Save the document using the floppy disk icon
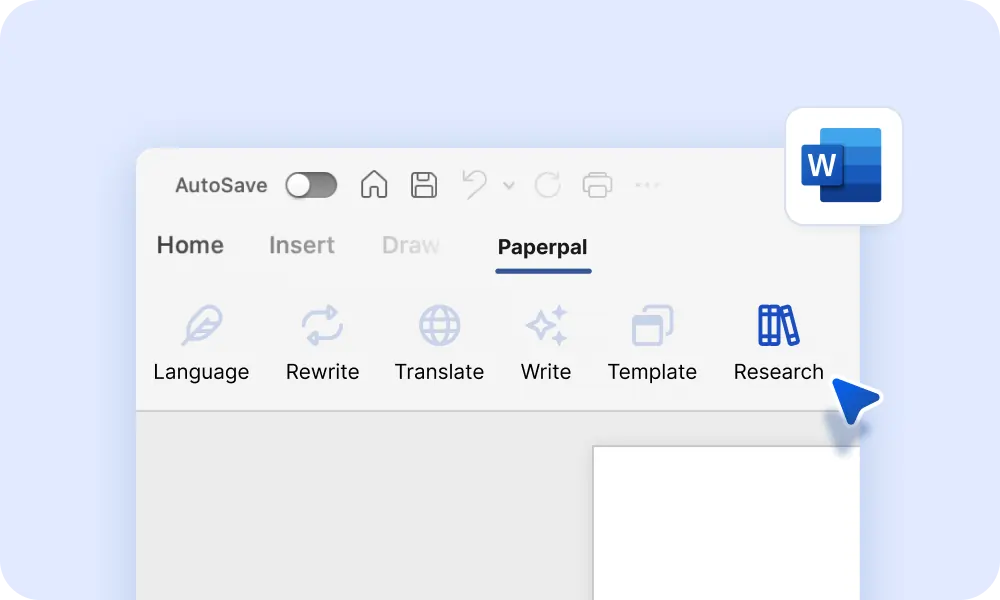The height and width of the screenshot is (600, 1000). coord(423,185)
